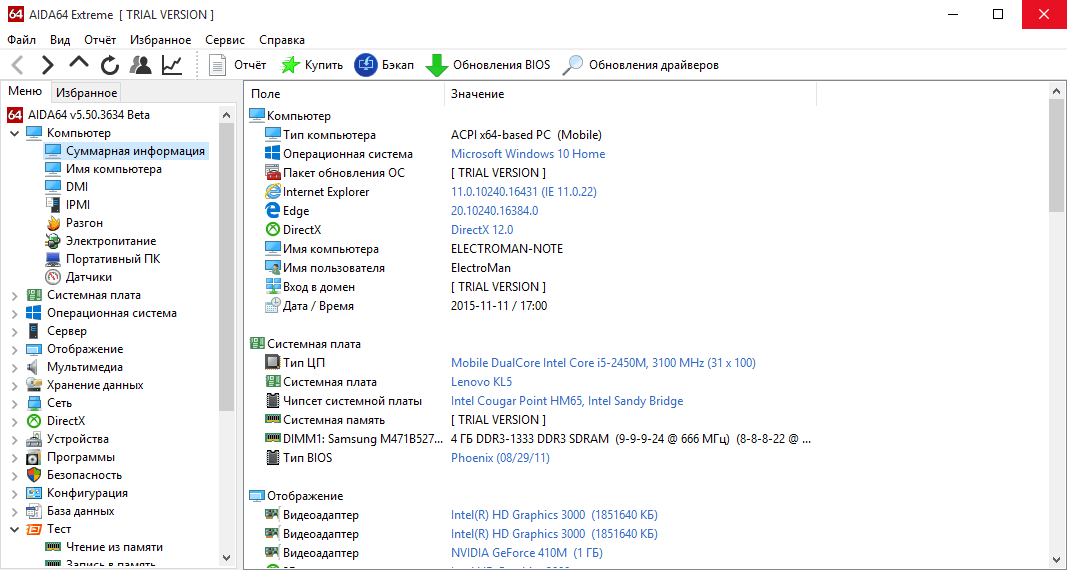Image resolution: width=1067 pixels, height=570 pixels.
Task: Switch to the Избранное sidebar tab
Action: (x=86, y=93)
